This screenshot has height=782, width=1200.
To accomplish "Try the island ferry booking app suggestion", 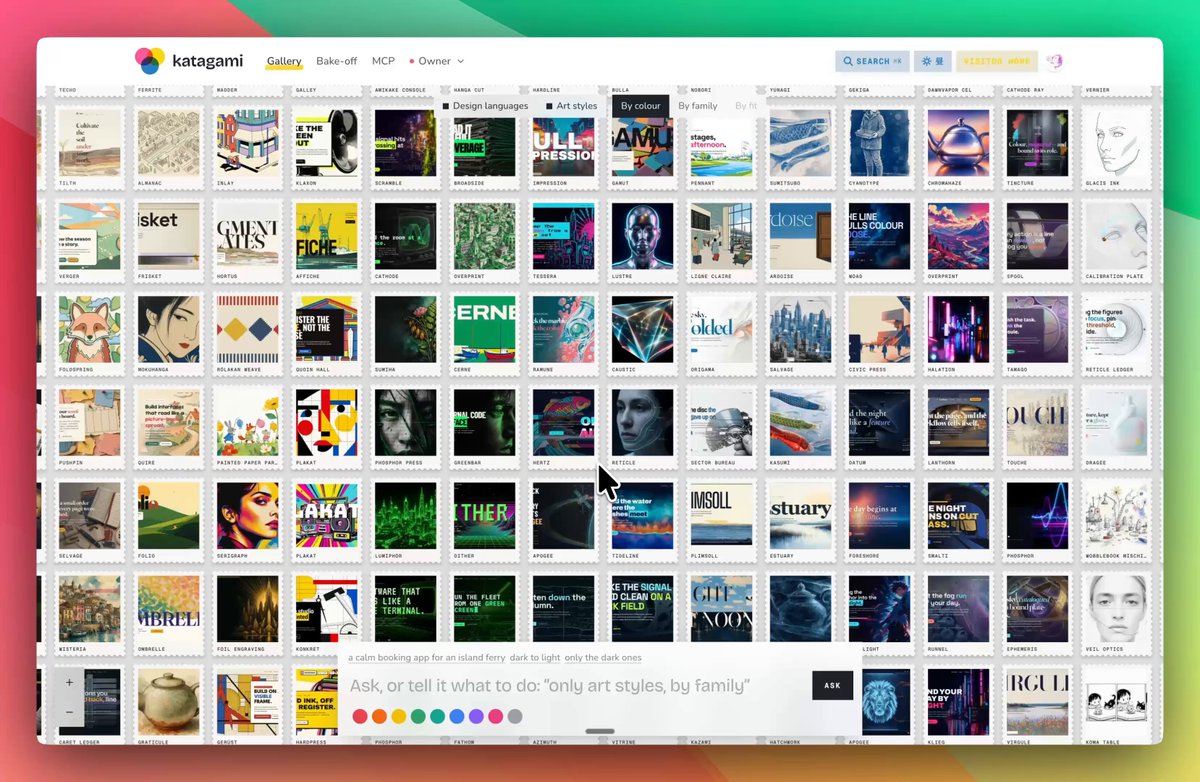I will pos(426,657).
